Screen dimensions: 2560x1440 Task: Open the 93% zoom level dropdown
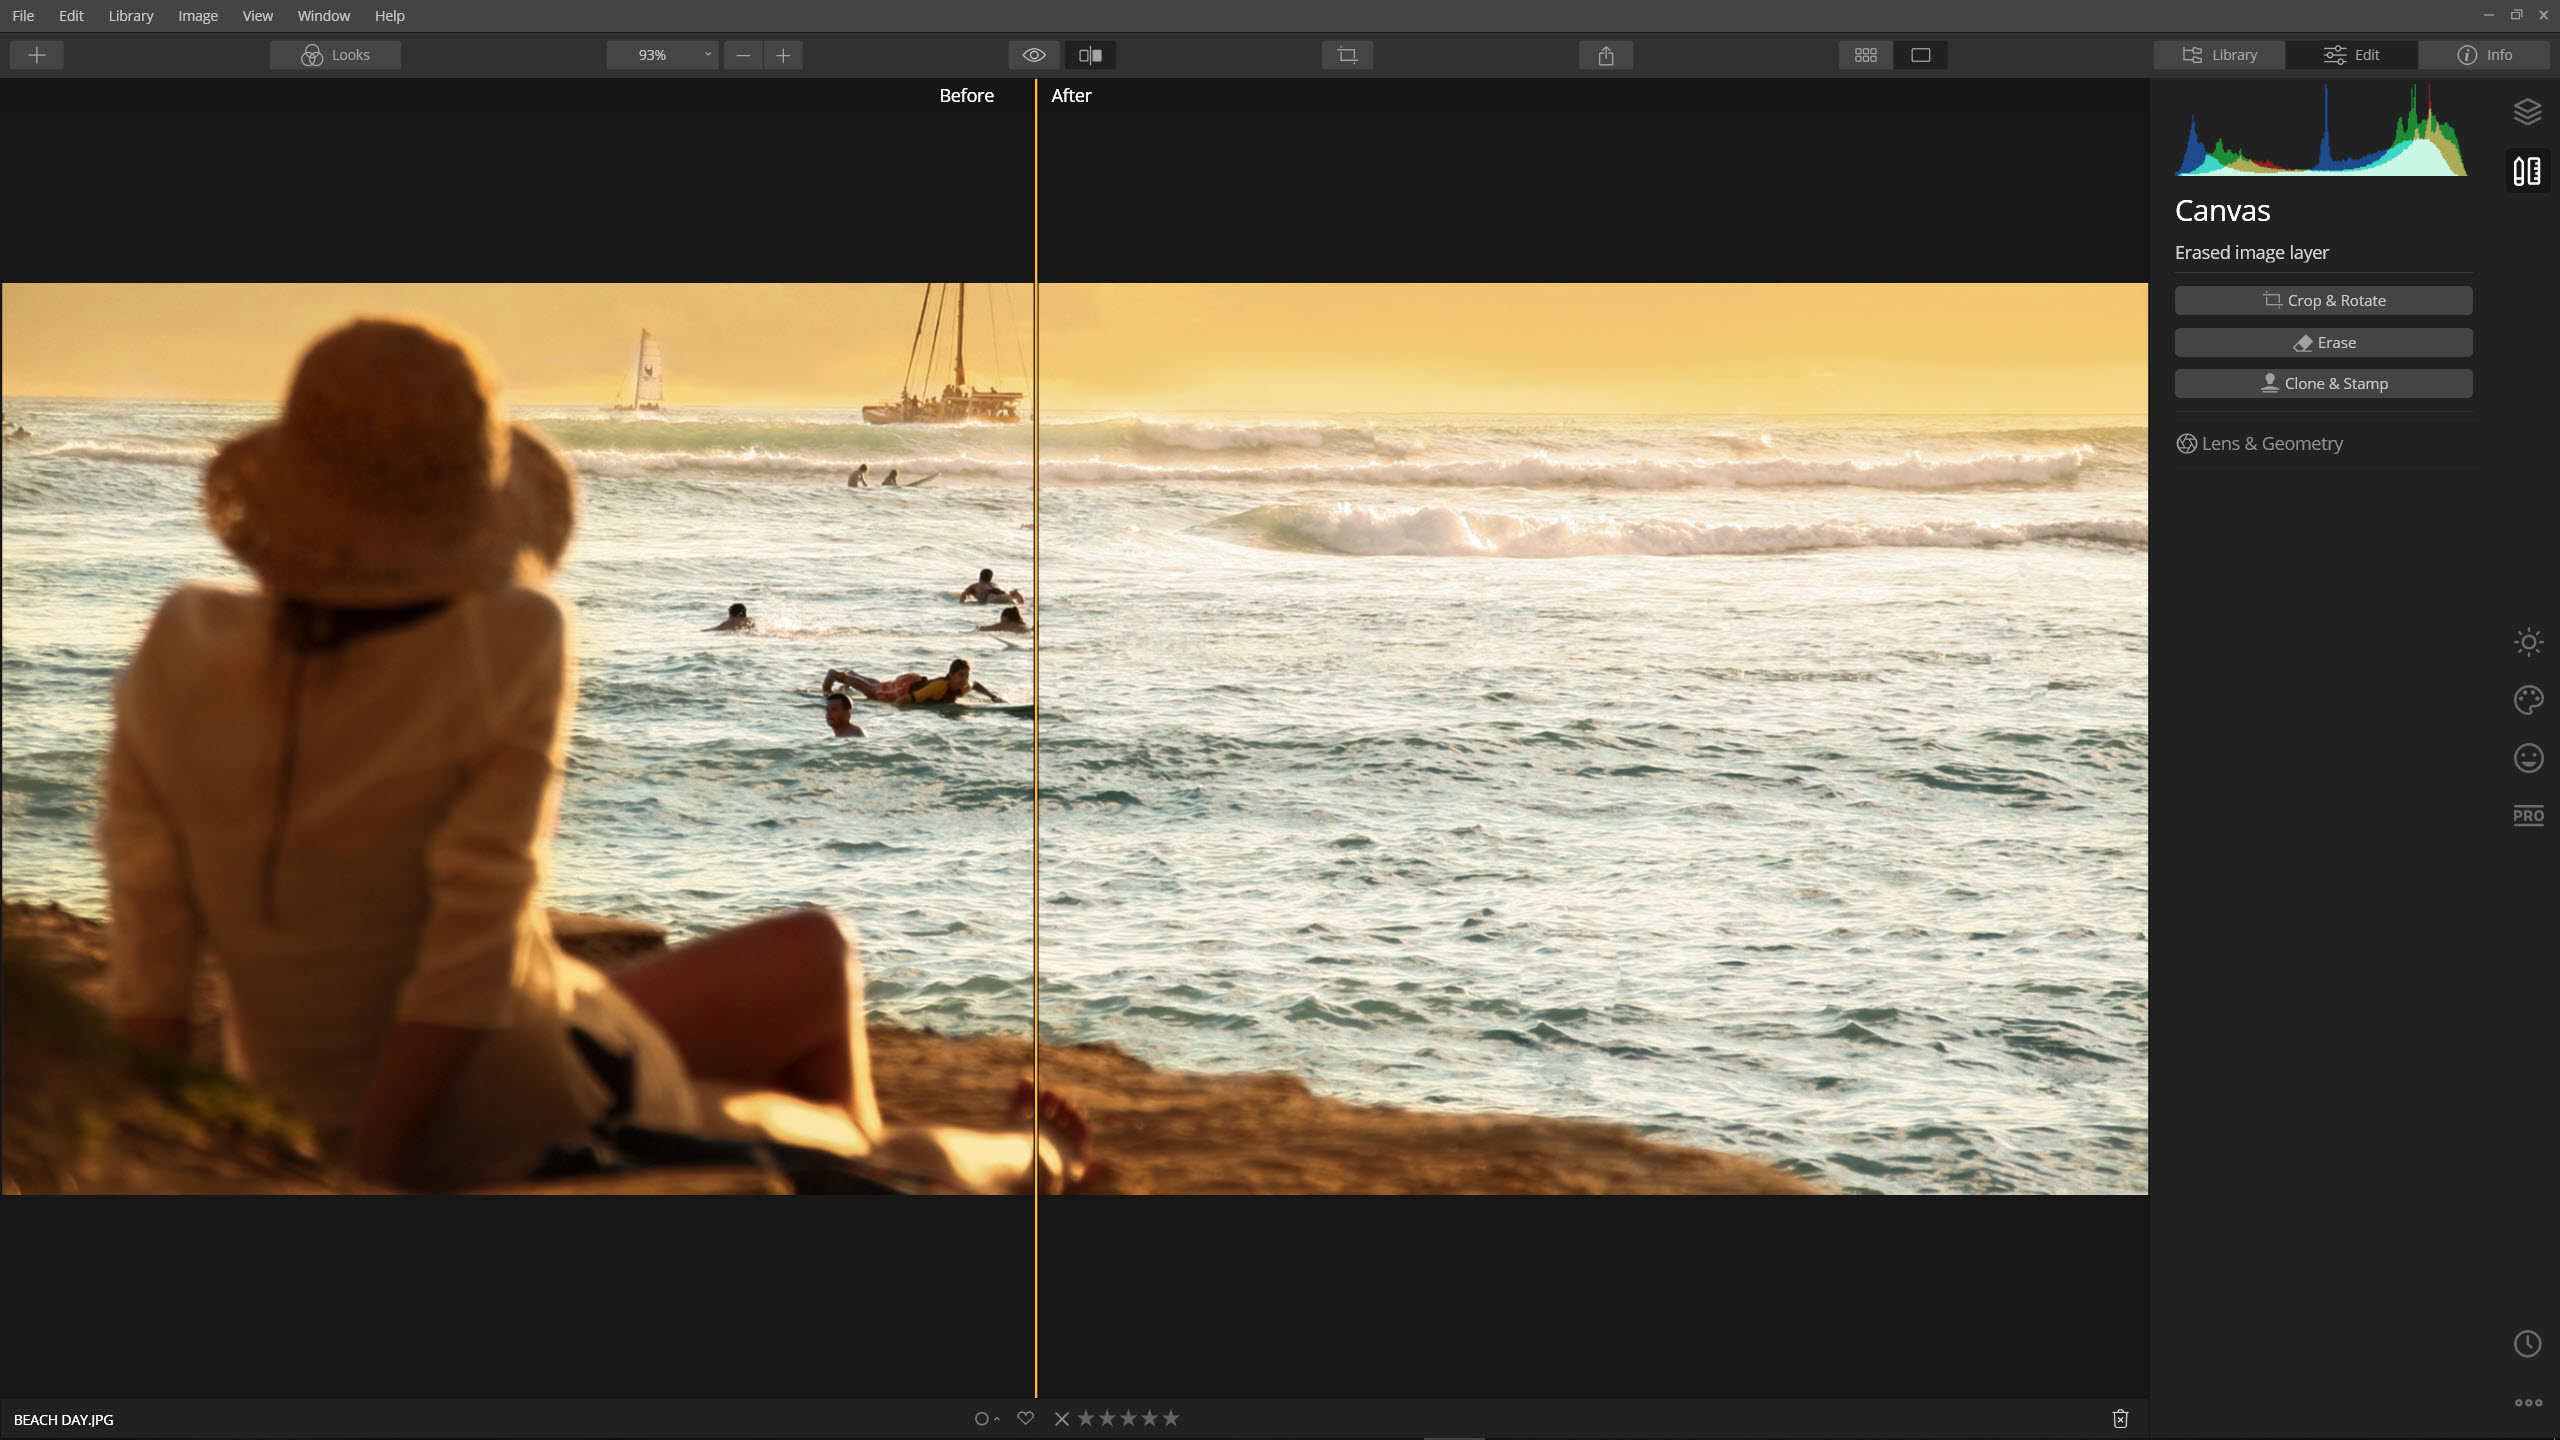(x=662, y=55)
